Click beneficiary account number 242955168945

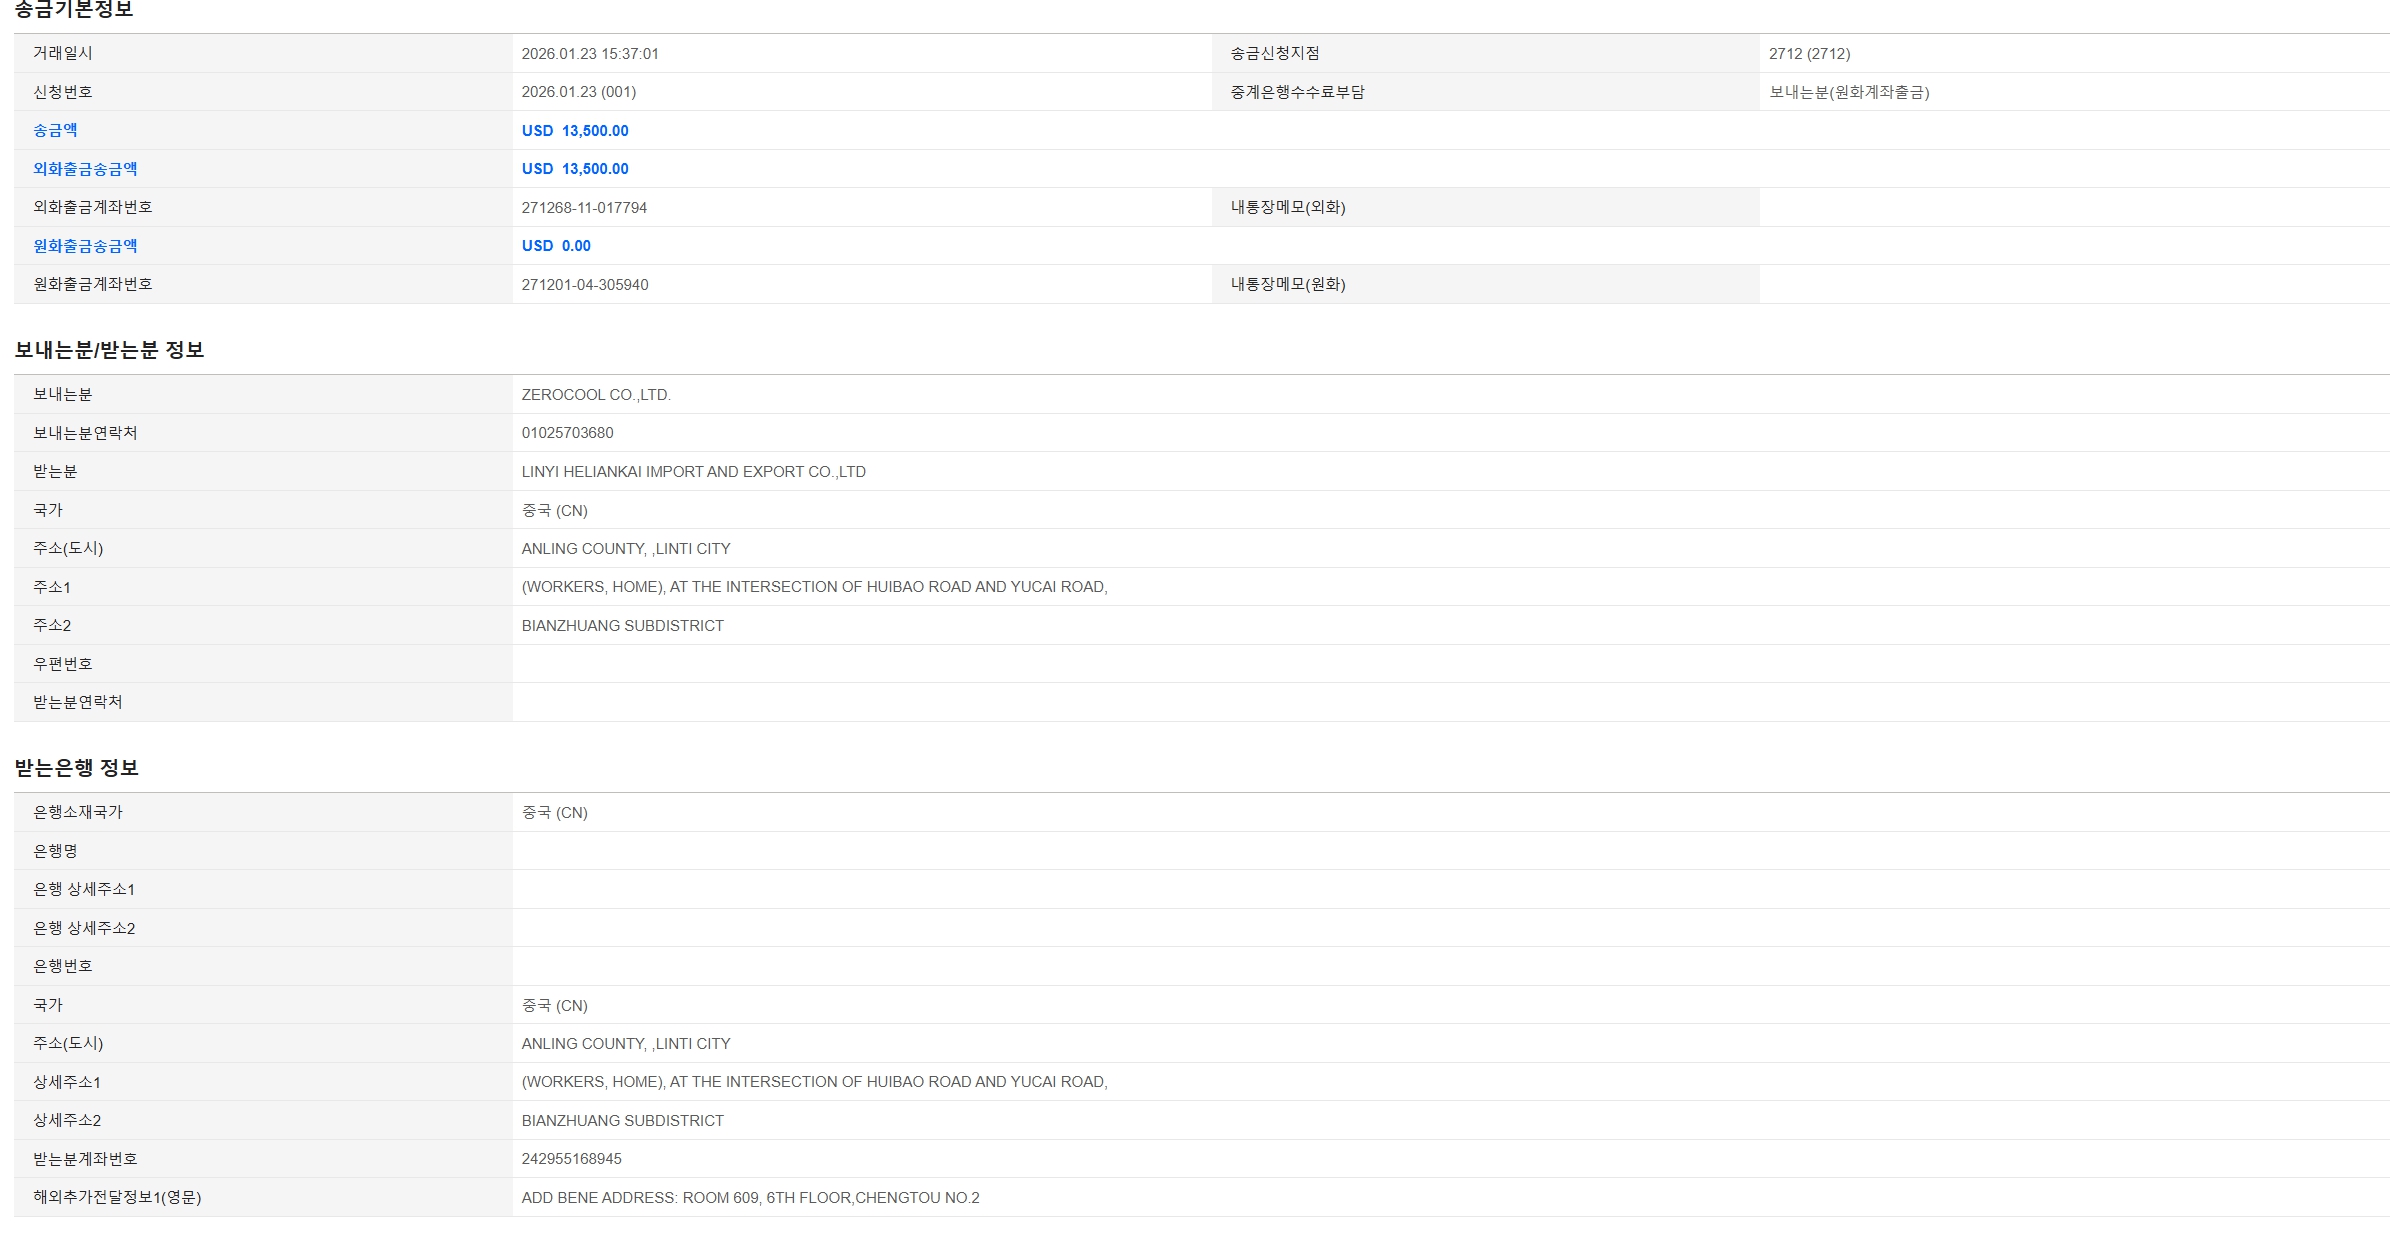point(571,1159)
